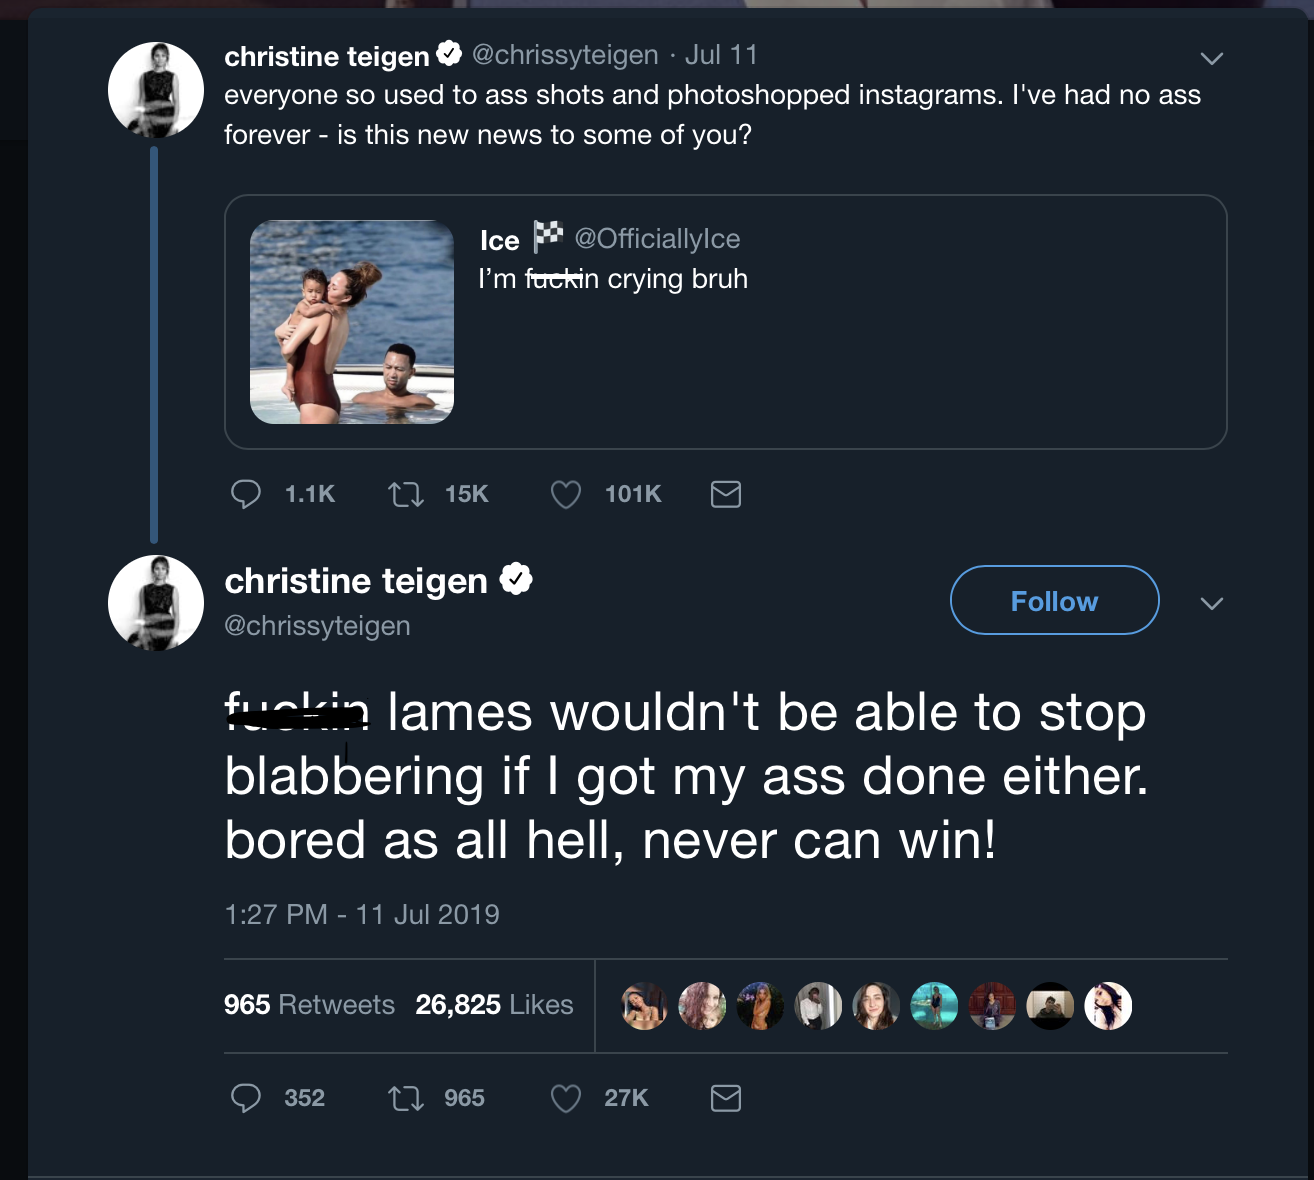The height and width of the screenshot is (1180, 1314).
Task: Retweet the main tweet with 965 retweets
Action: click(406, 1098)
